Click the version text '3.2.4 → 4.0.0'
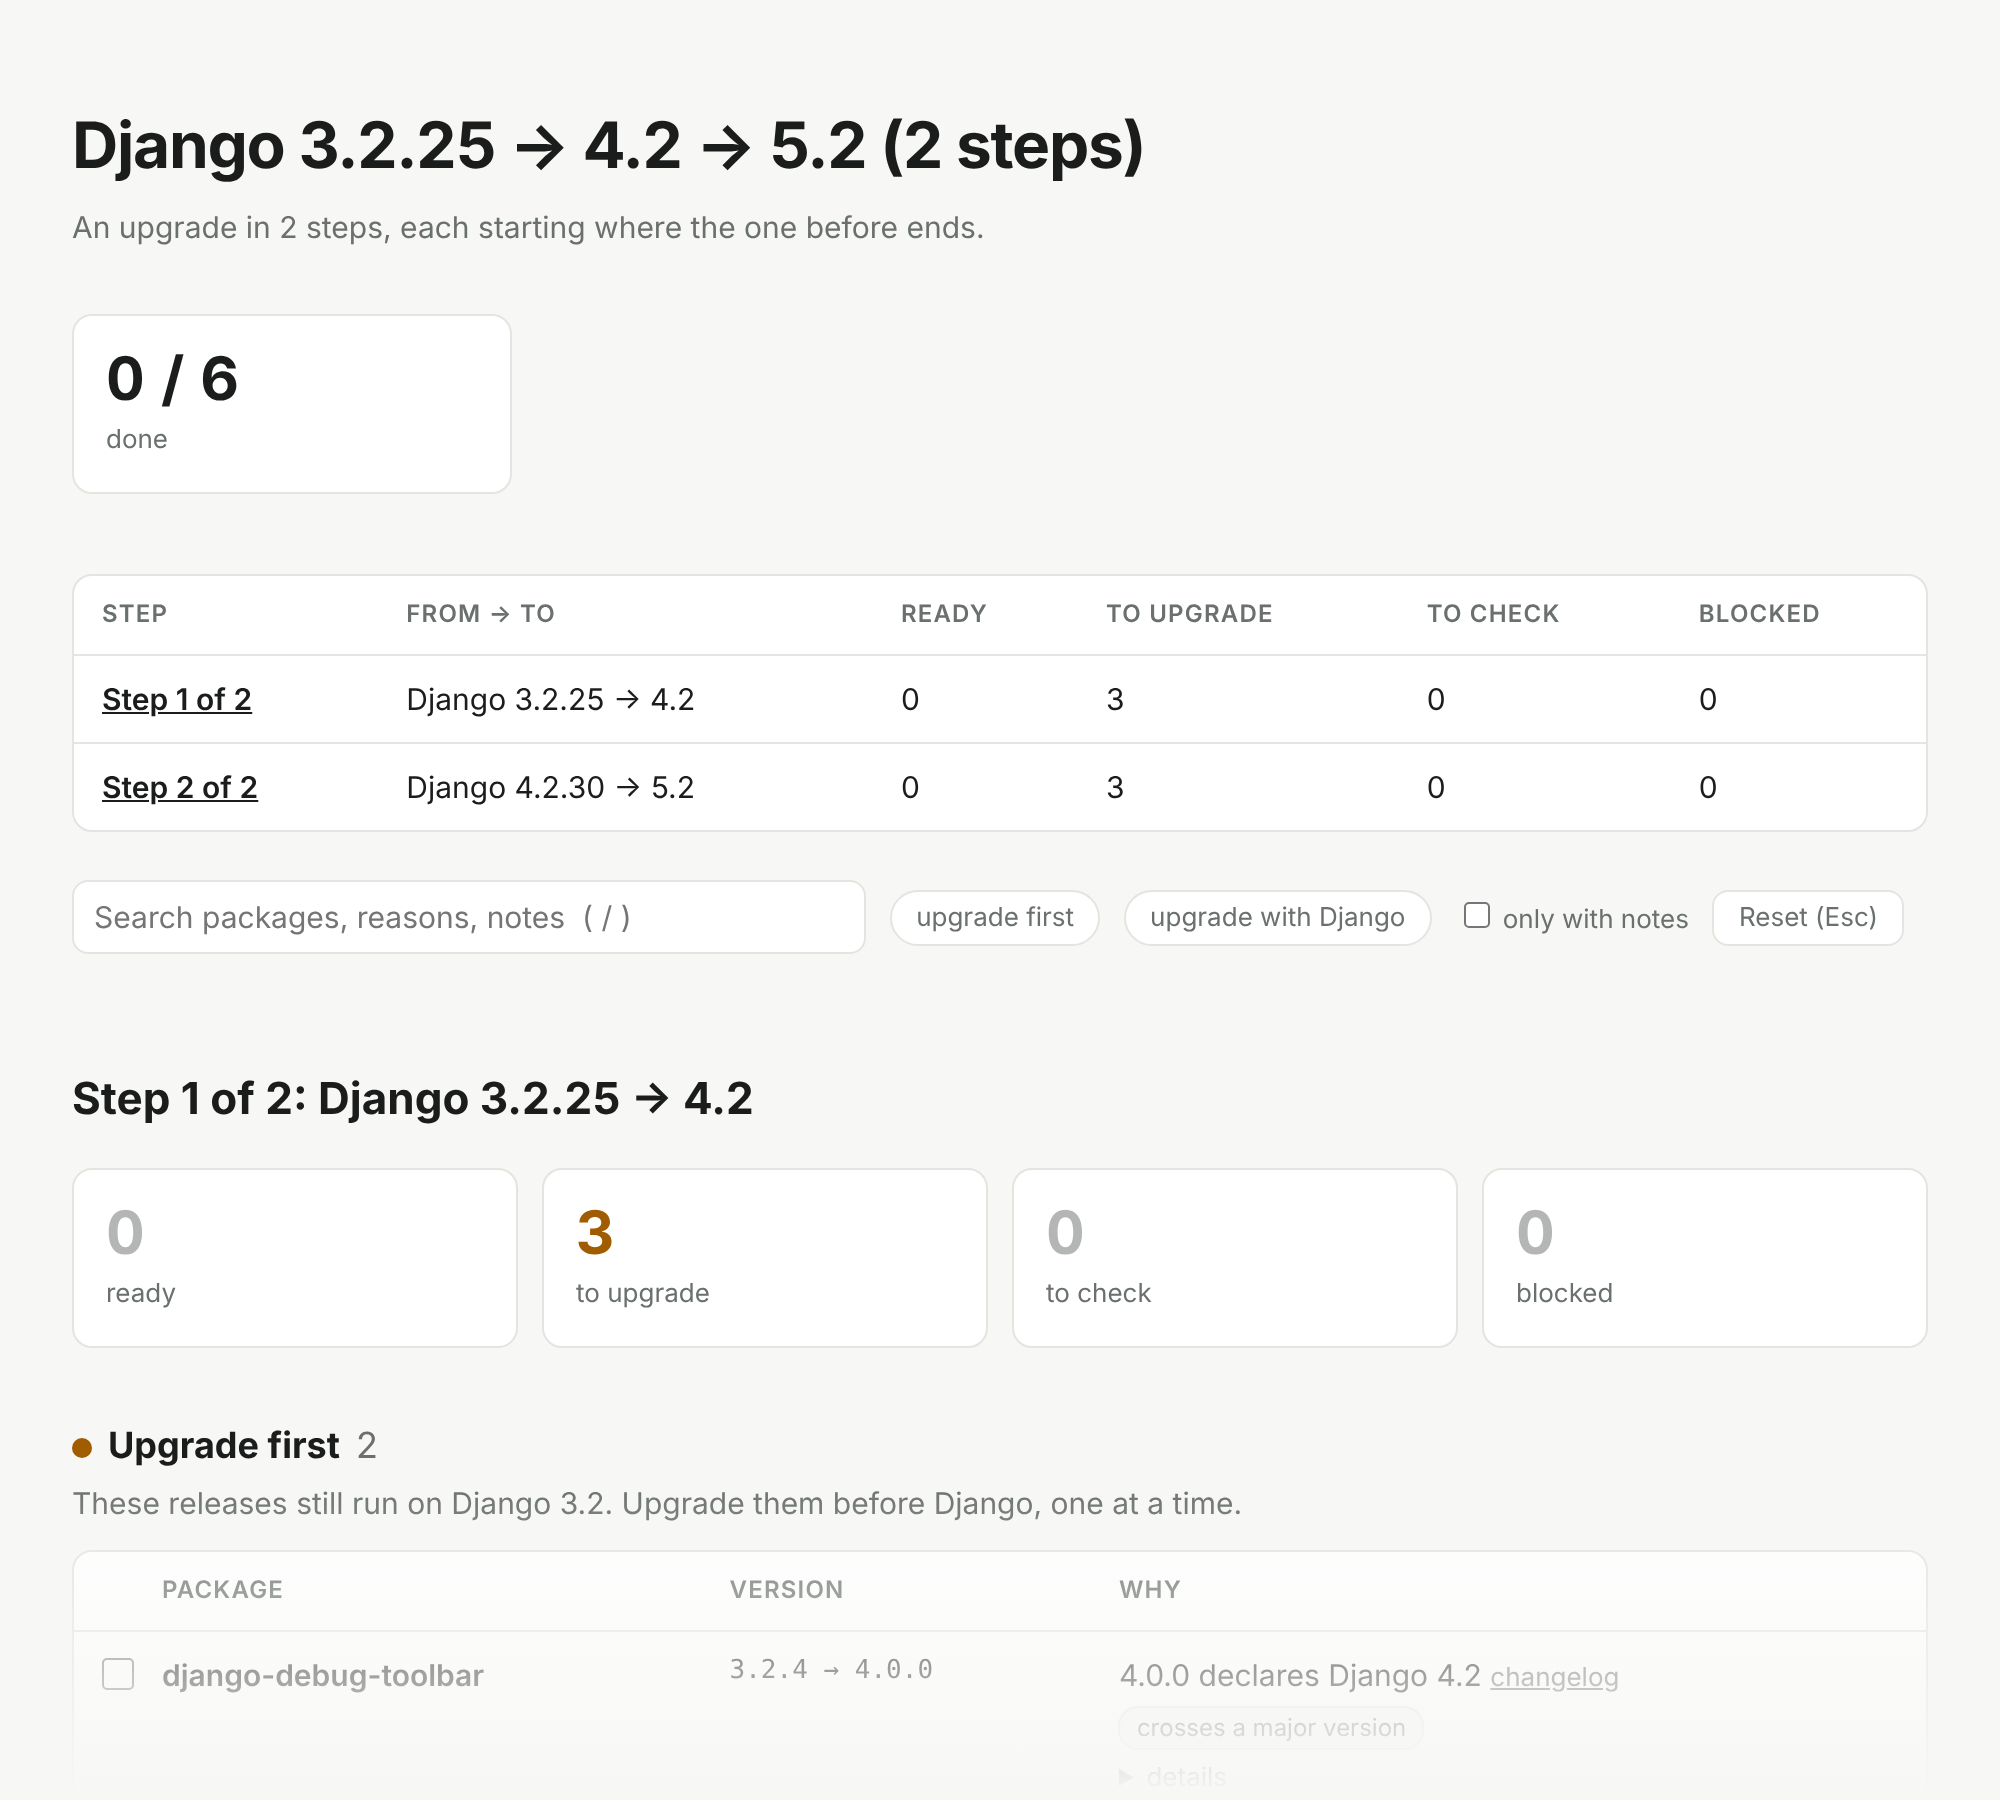 coord(831,1669)
